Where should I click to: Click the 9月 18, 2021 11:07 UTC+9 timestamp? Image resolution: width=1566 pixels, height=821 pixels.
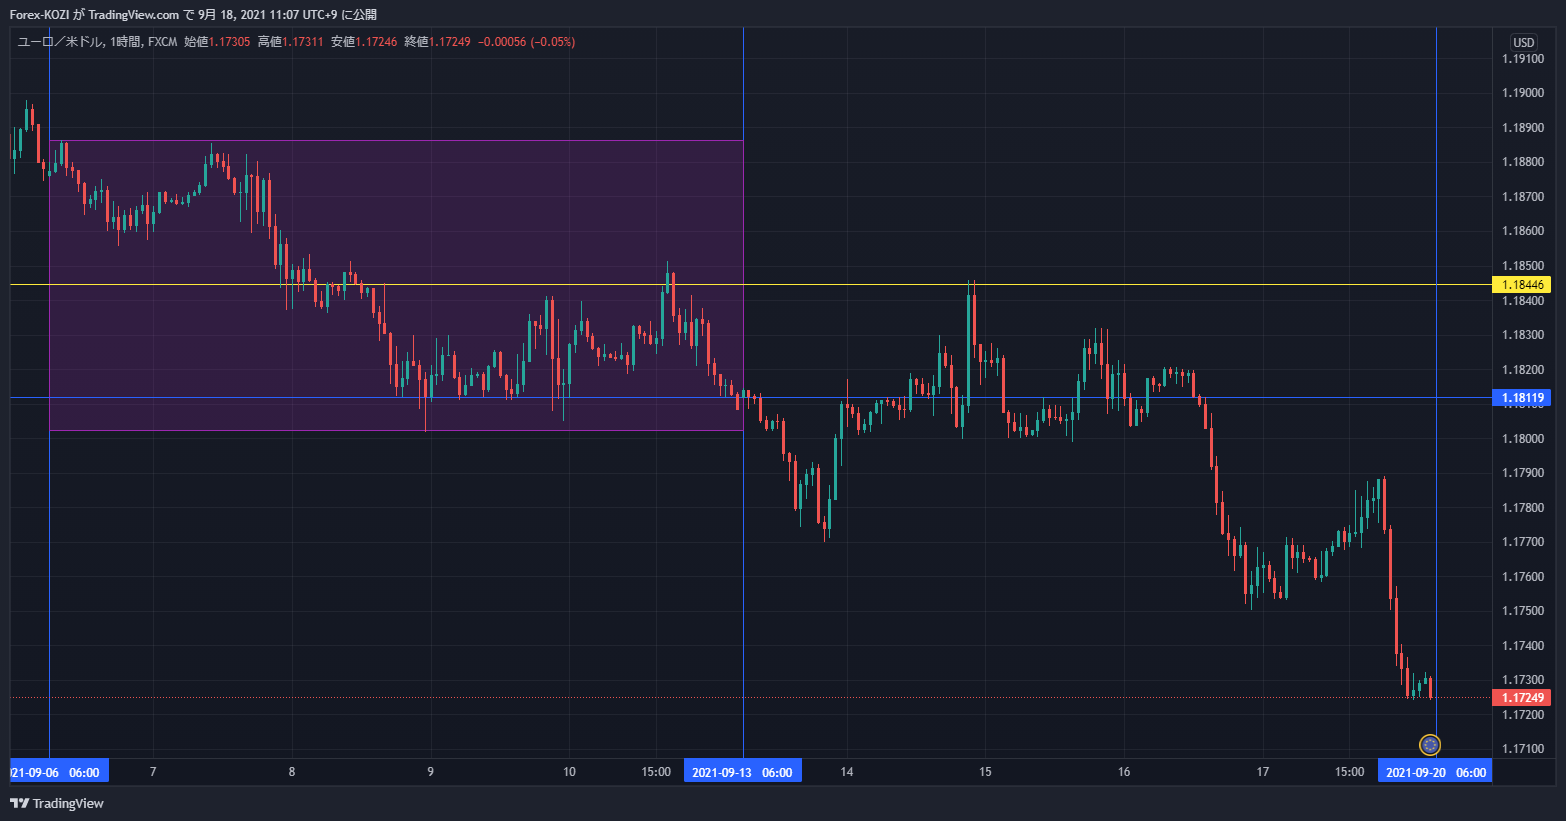pyautogui.click(x=267, y=15)
